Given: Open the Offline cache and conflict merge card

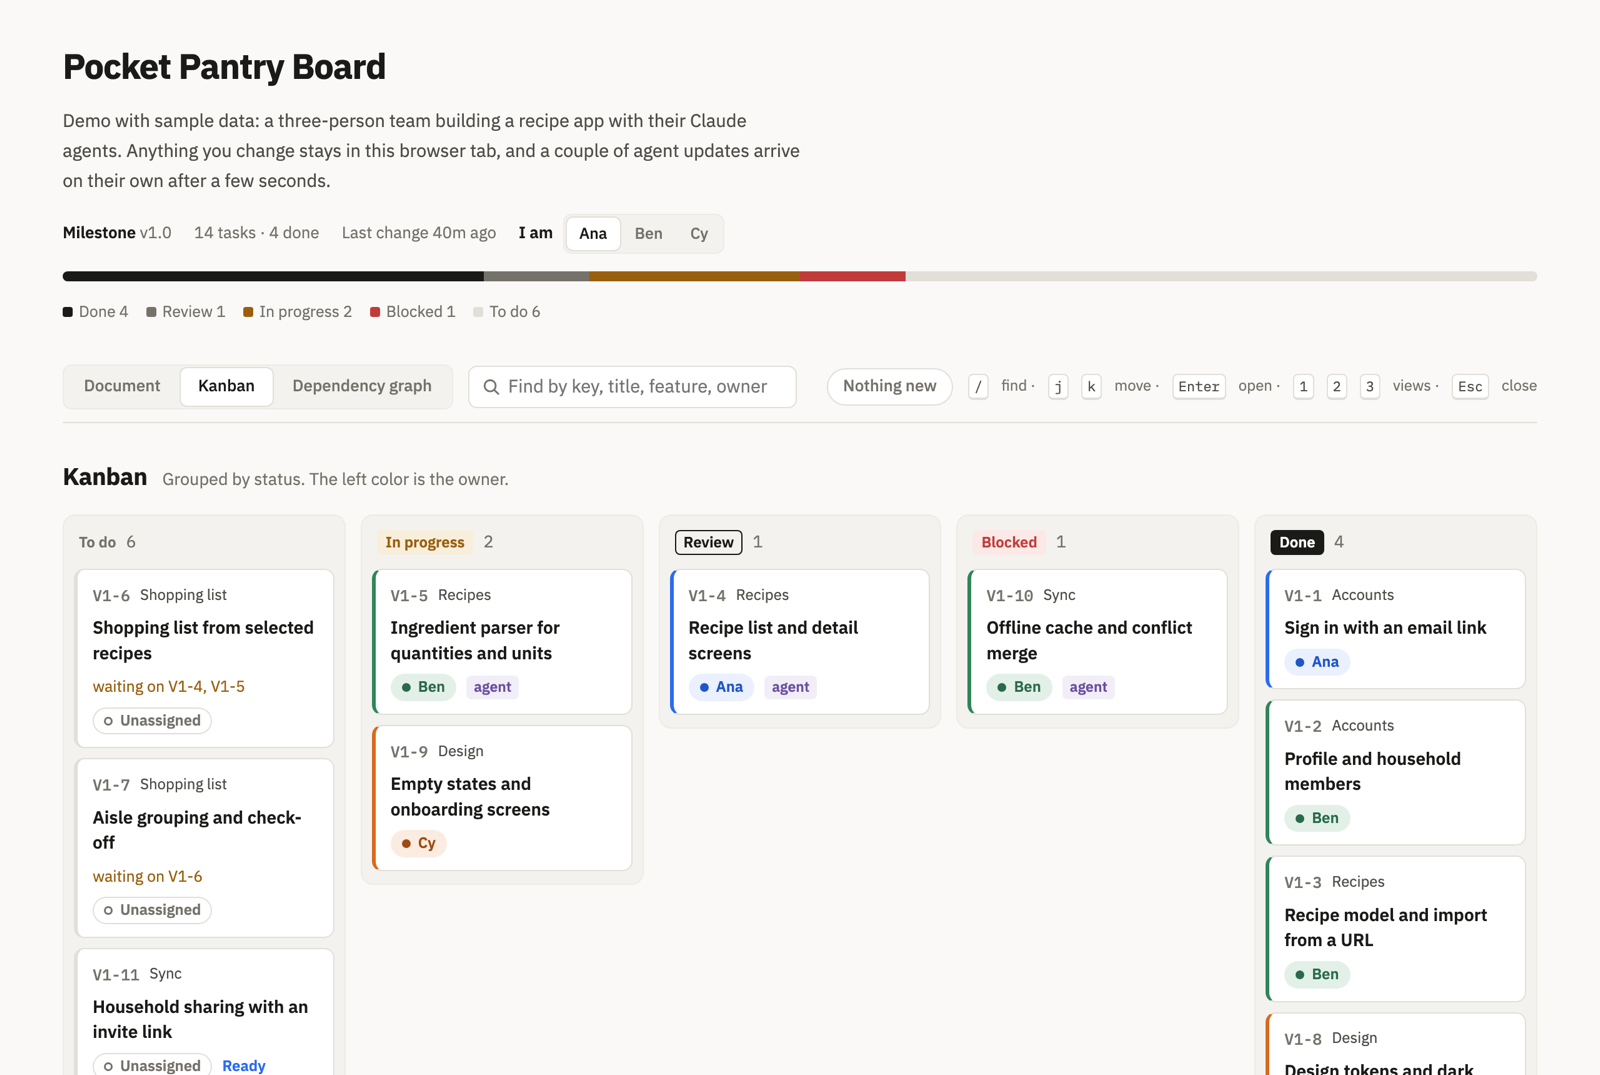Looking at the screenshot, I should (1098, 642).
